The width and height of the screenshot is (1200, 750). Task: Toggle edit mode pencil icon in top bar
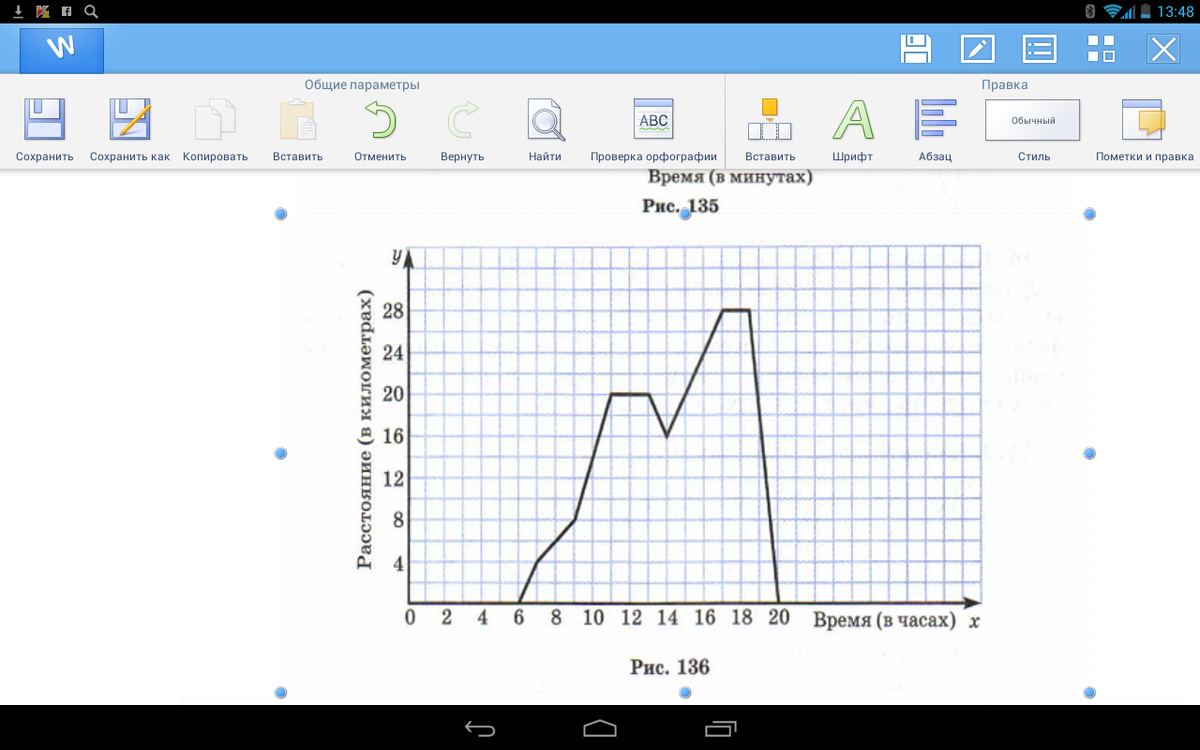coord(977,49)
